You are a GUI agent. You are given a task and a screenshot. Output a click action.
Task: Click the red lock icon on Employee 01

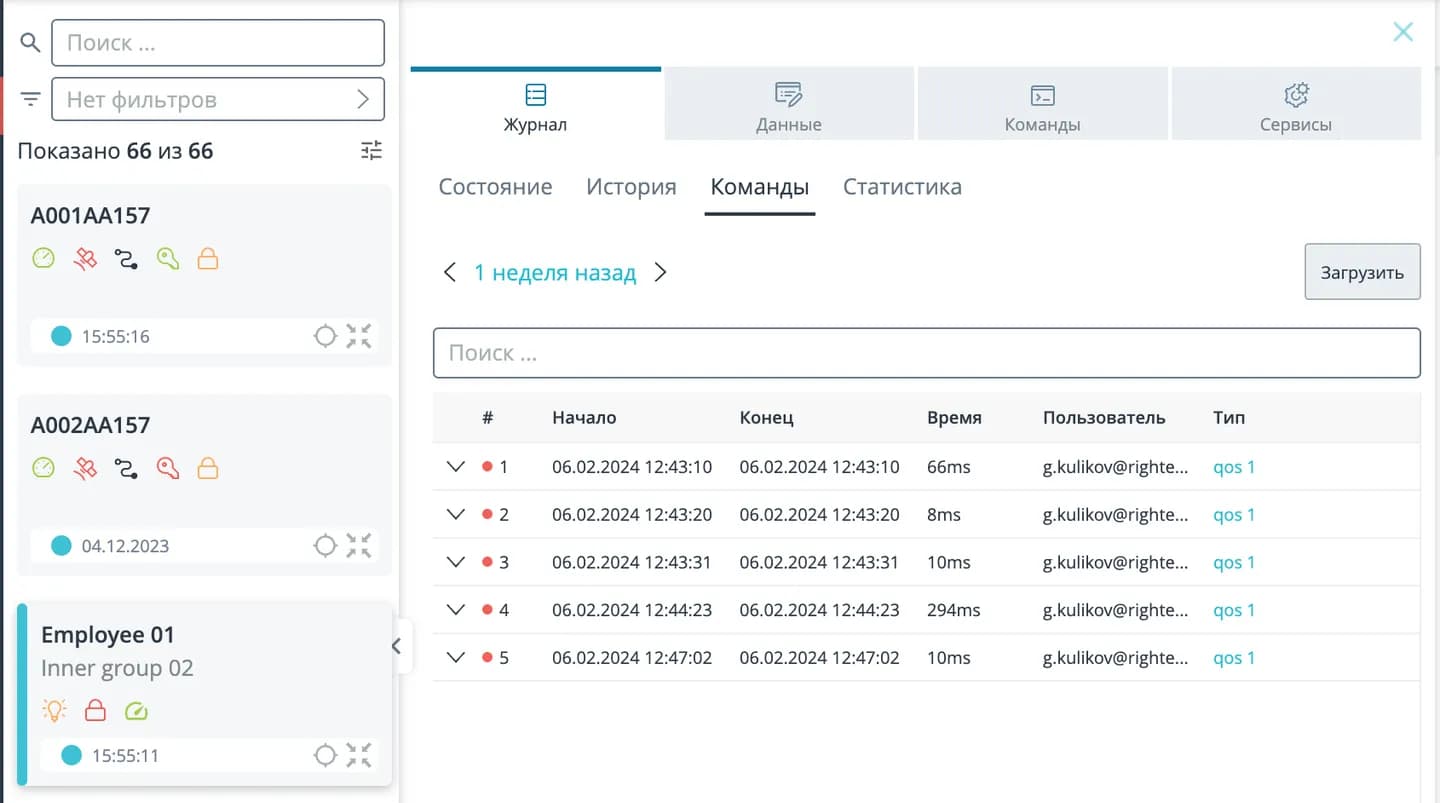pyautogui.click(x=95, y=711)
